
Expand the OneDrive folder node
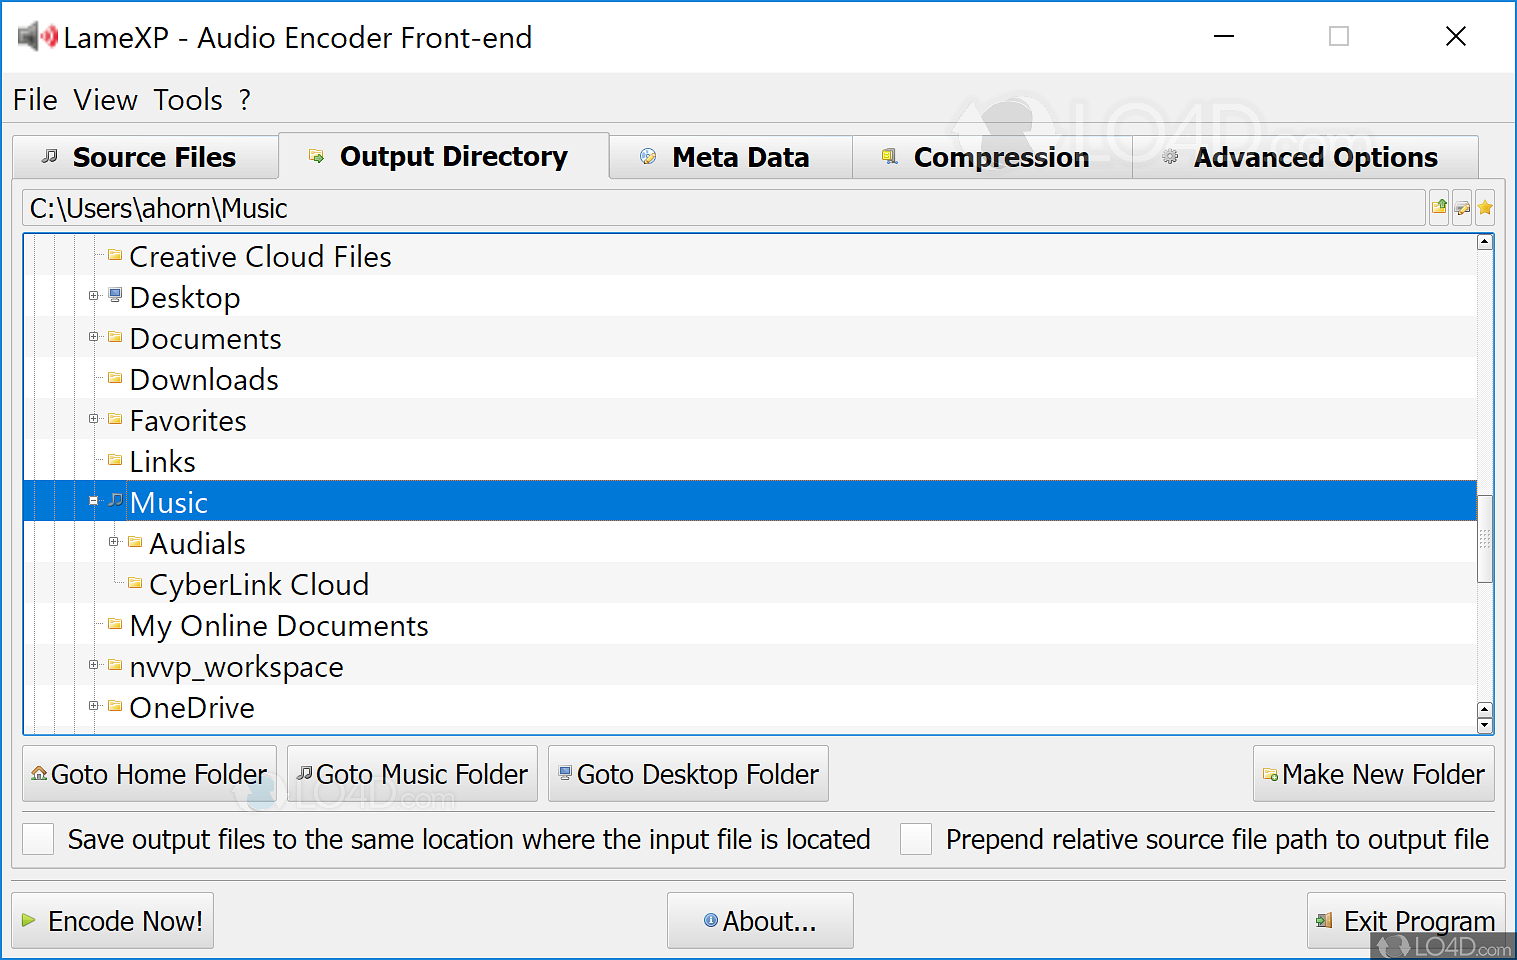click(x=93, y=706)
